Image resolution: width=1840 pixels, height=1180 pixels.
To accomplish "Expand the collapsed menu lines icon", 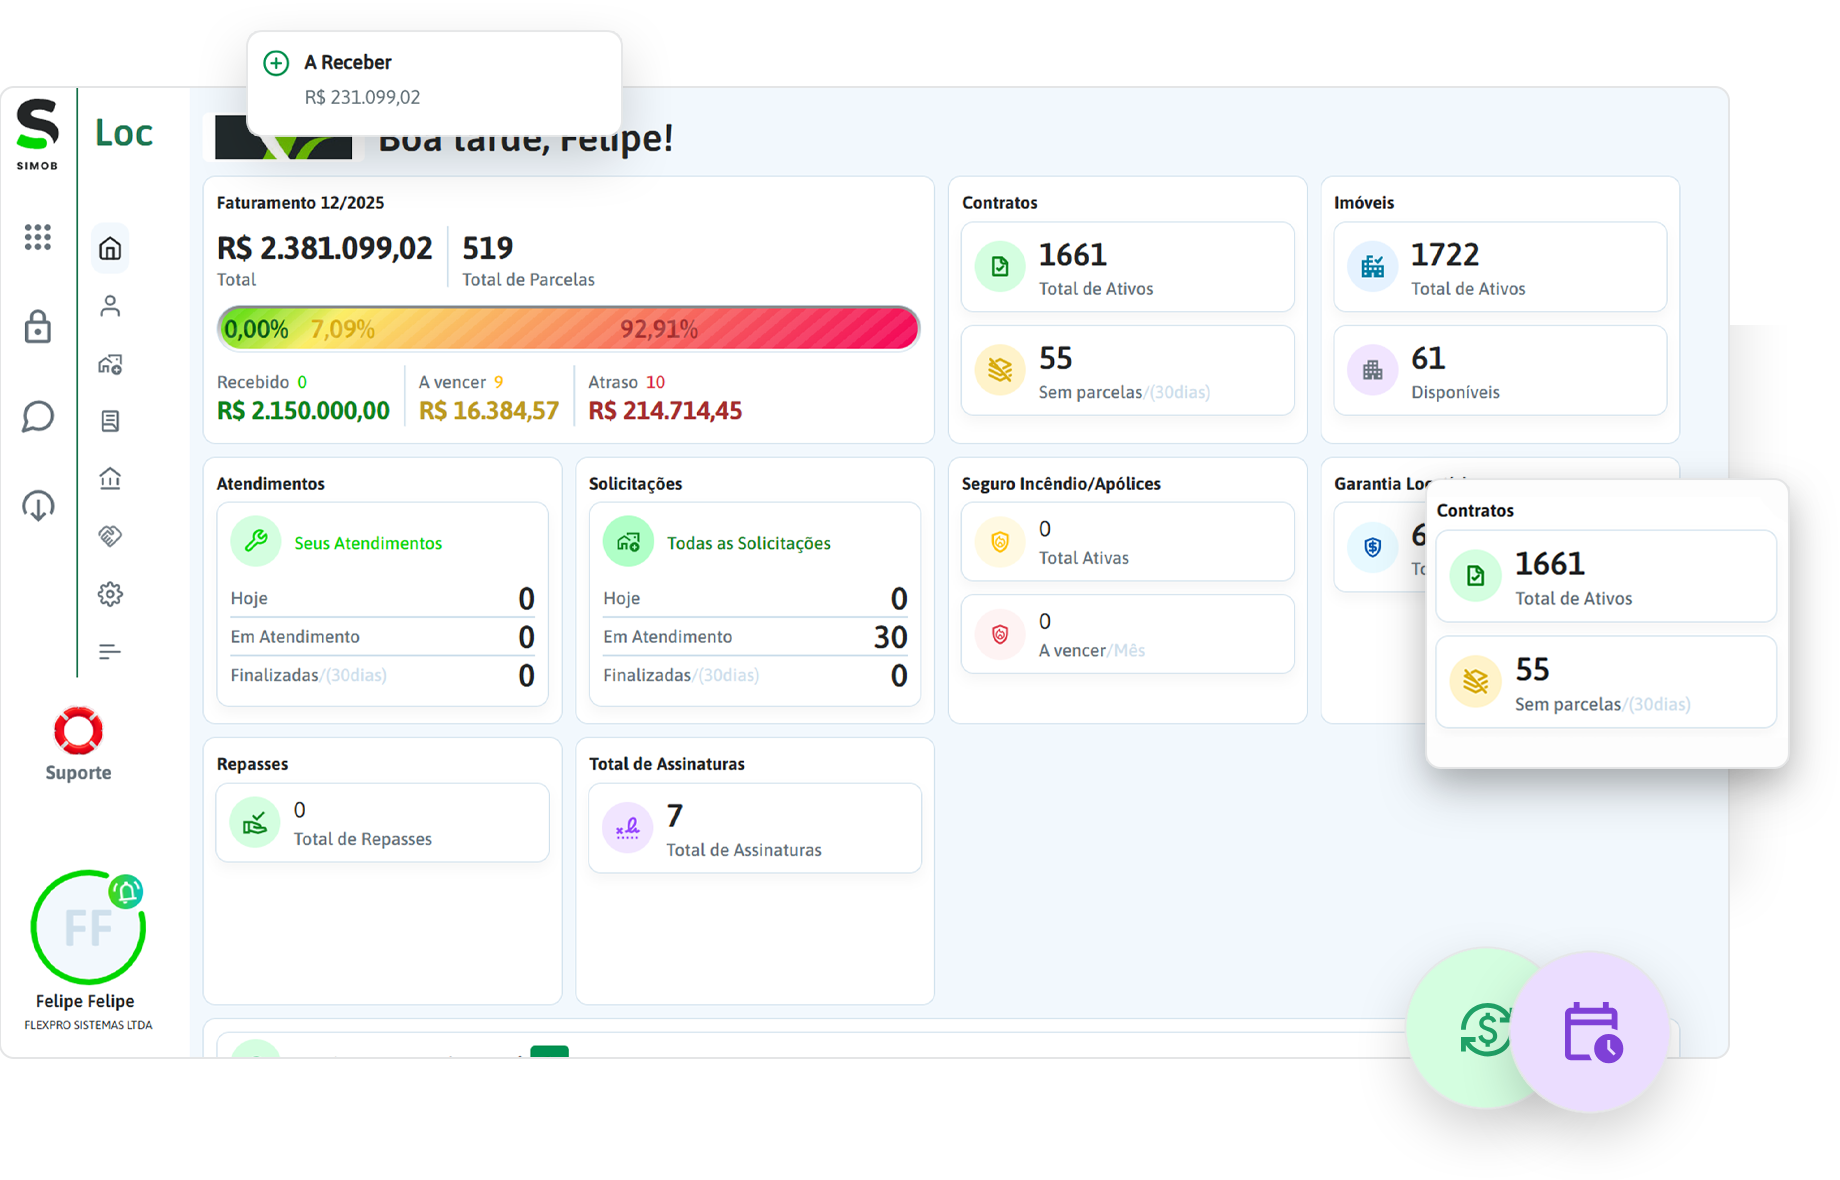I will [110, 652].
